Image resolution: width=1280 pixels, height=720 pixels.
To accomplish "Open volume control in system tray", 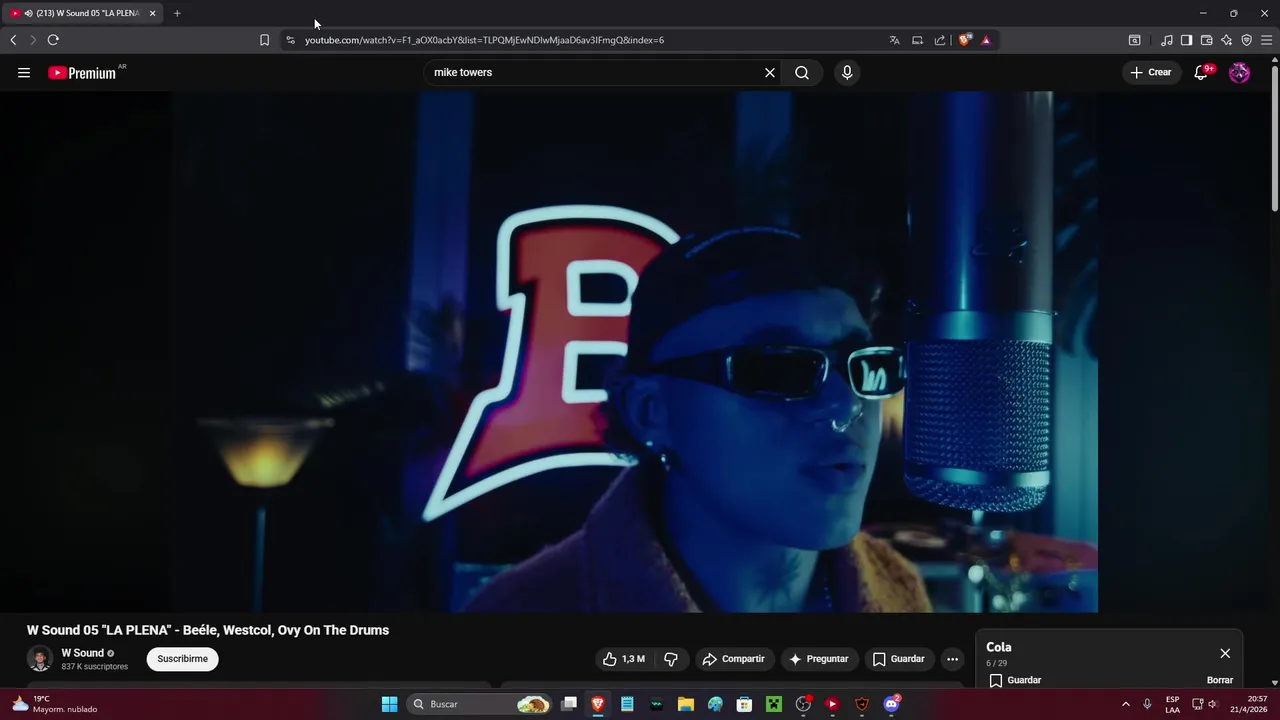I will tap(1213, 704).
